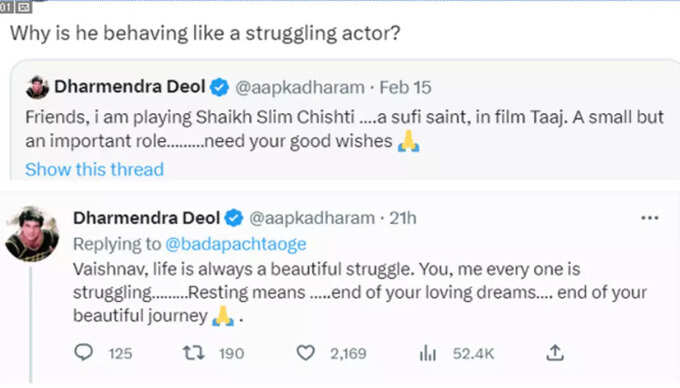Click the large Dharmendra Deol profile picture
This screenshot has height=388, width=680.
32,234
